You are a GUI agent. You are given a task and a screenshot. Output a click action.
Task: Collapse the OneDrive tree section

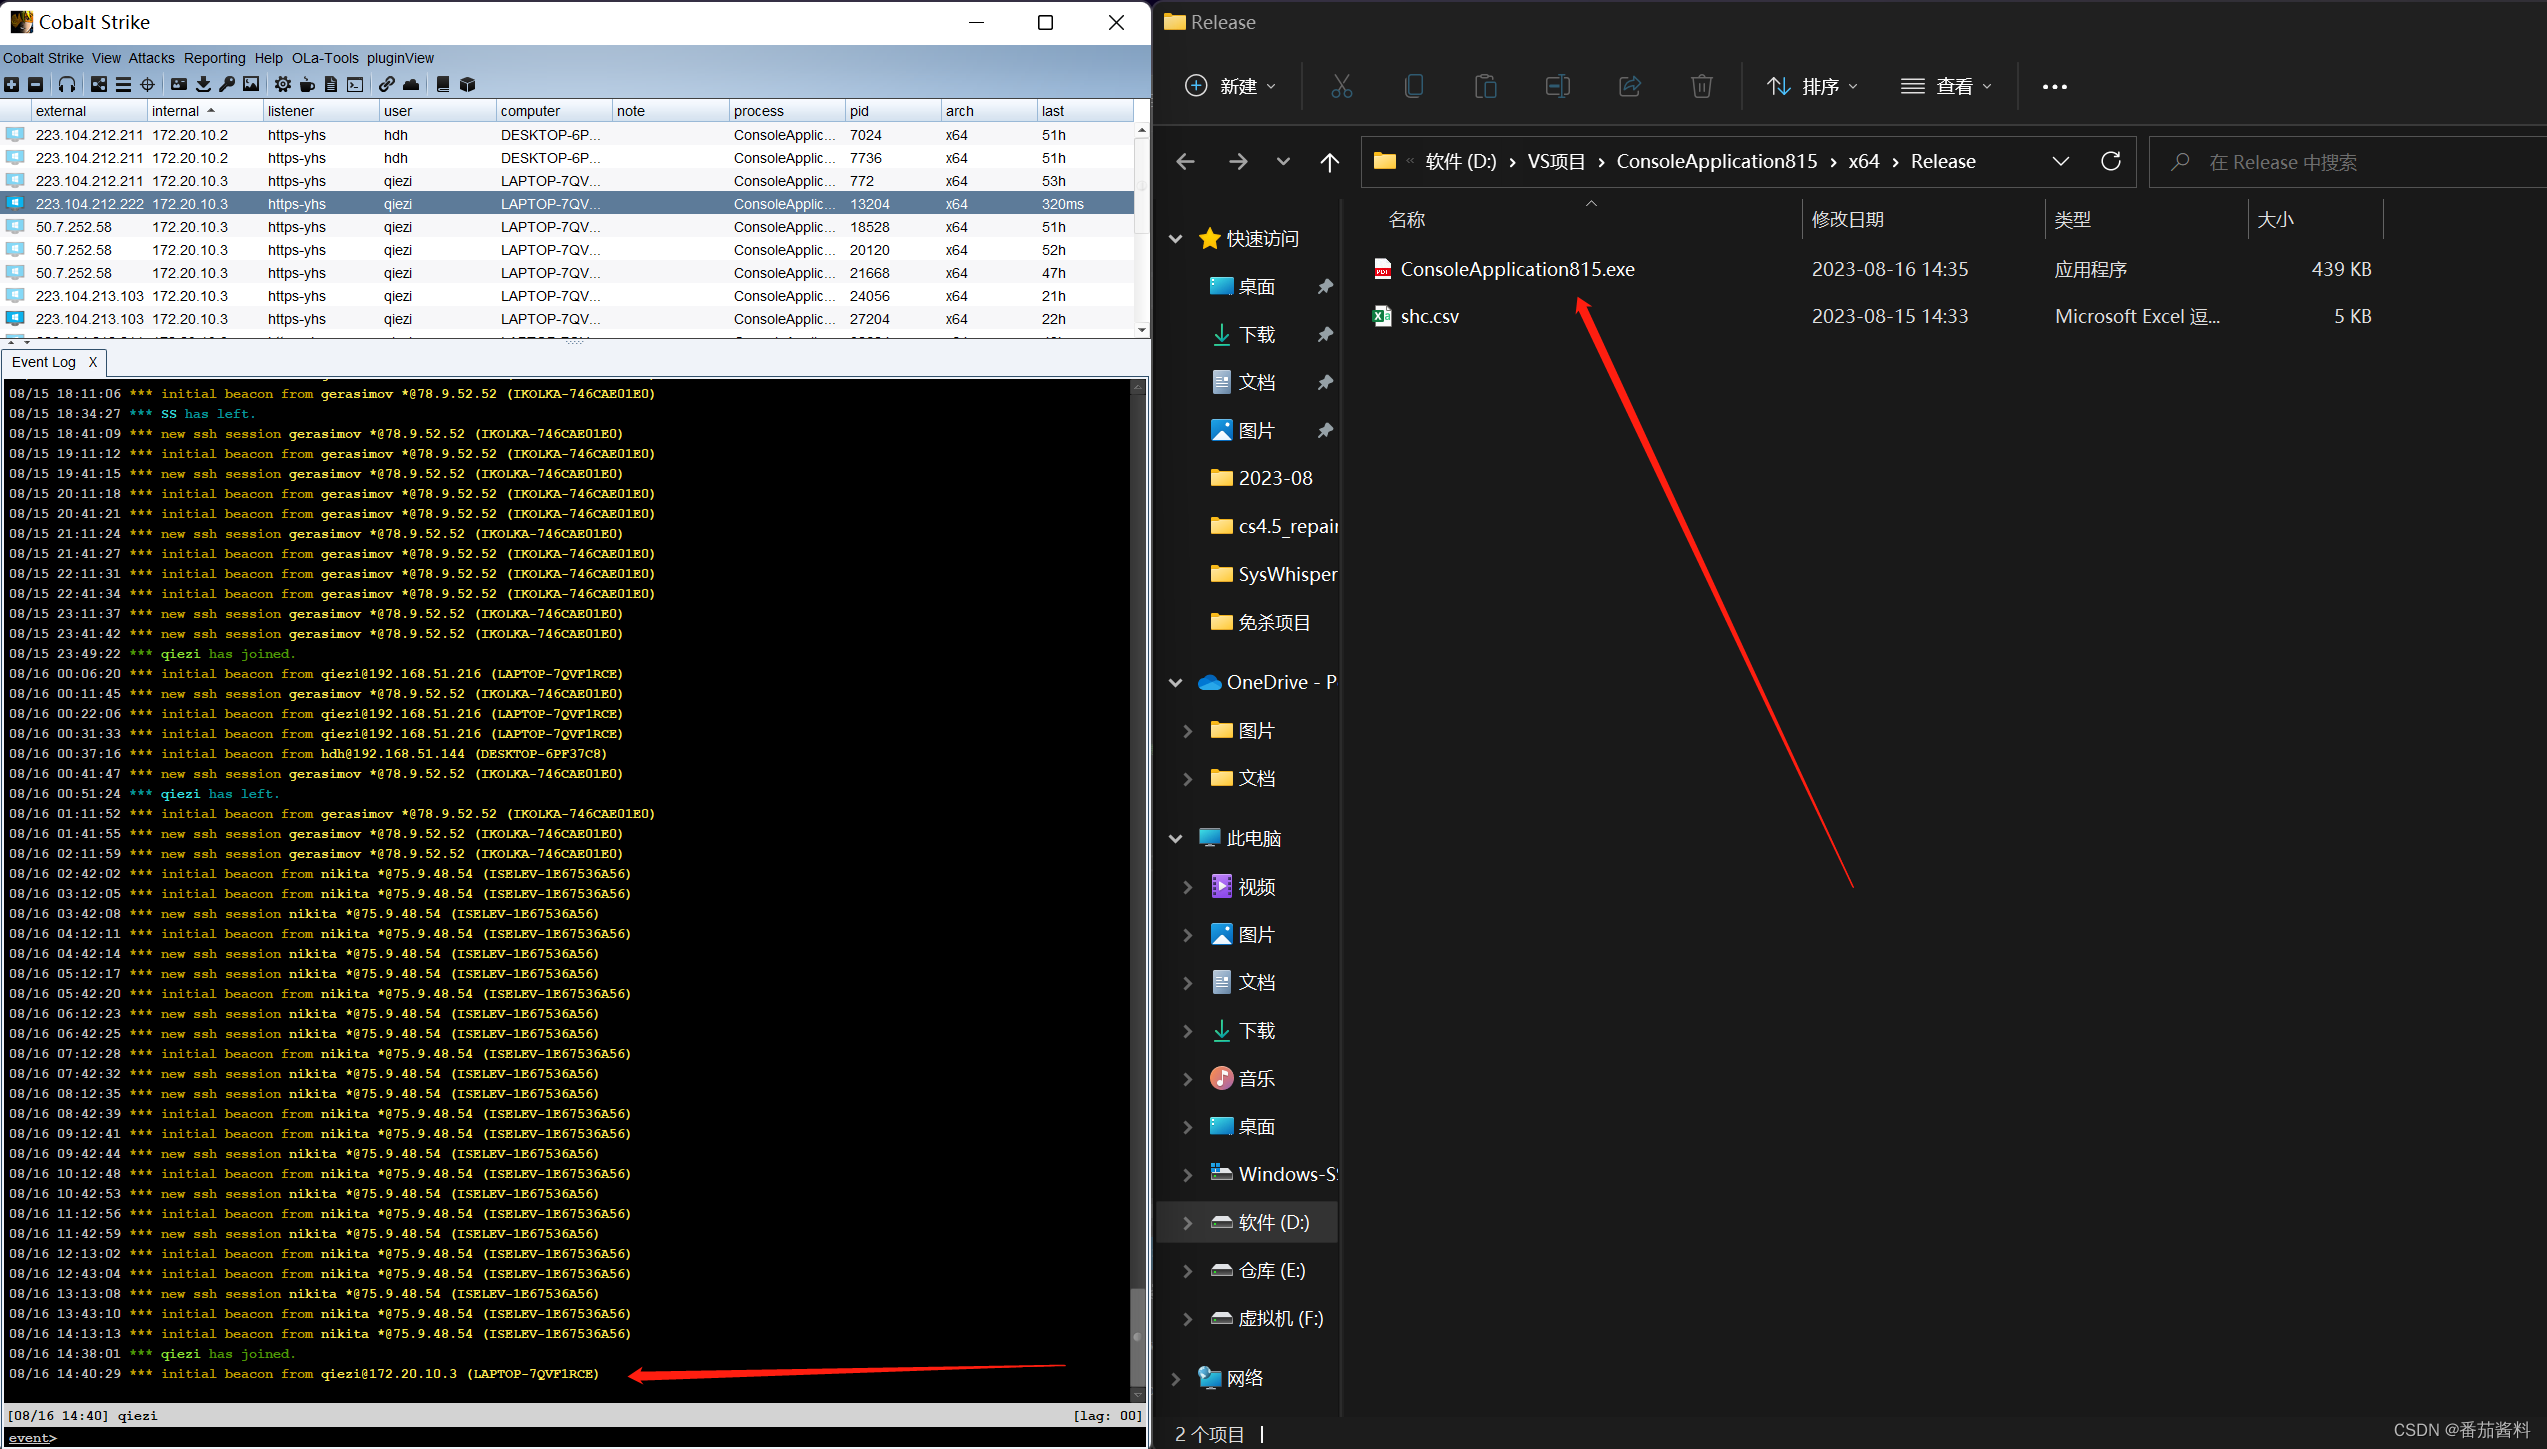click(1176, 683)
